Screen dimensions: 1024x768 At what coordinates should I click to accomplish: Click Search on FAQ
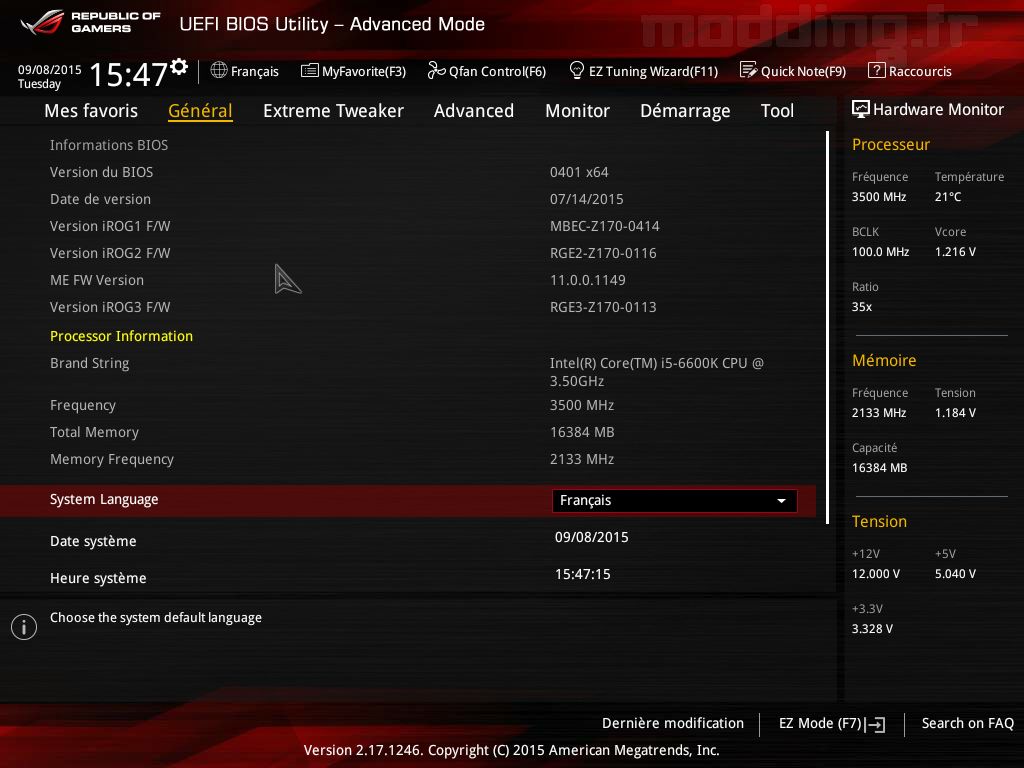coord(967,723)
